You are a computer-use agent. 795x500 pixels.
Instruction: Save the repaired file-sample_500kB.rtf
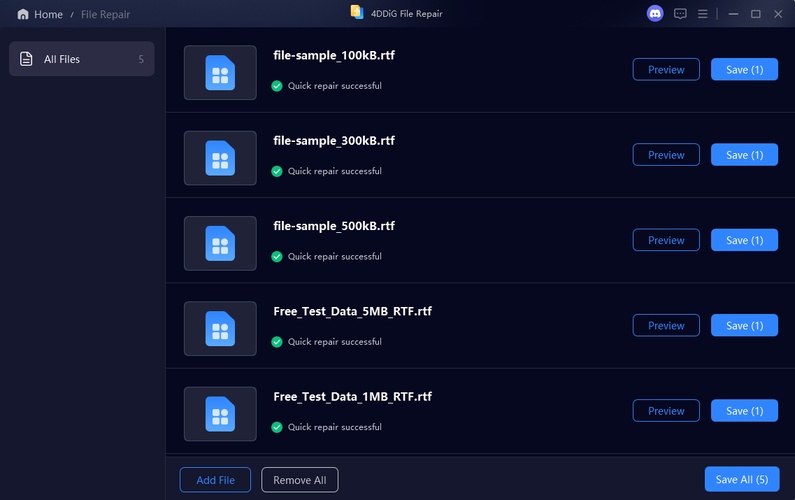click(744, 240)
